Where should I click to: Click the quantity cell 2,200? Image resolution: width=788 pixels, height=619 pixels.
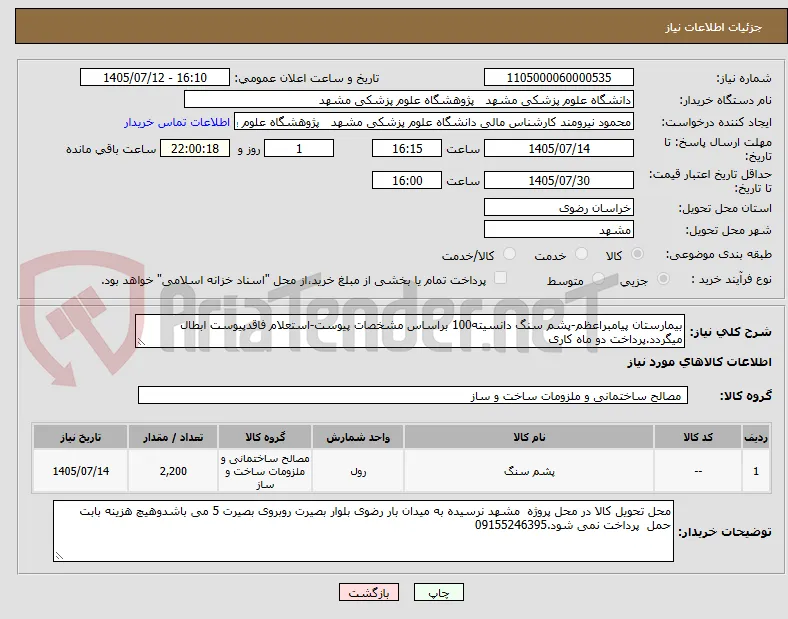(173, 471)
